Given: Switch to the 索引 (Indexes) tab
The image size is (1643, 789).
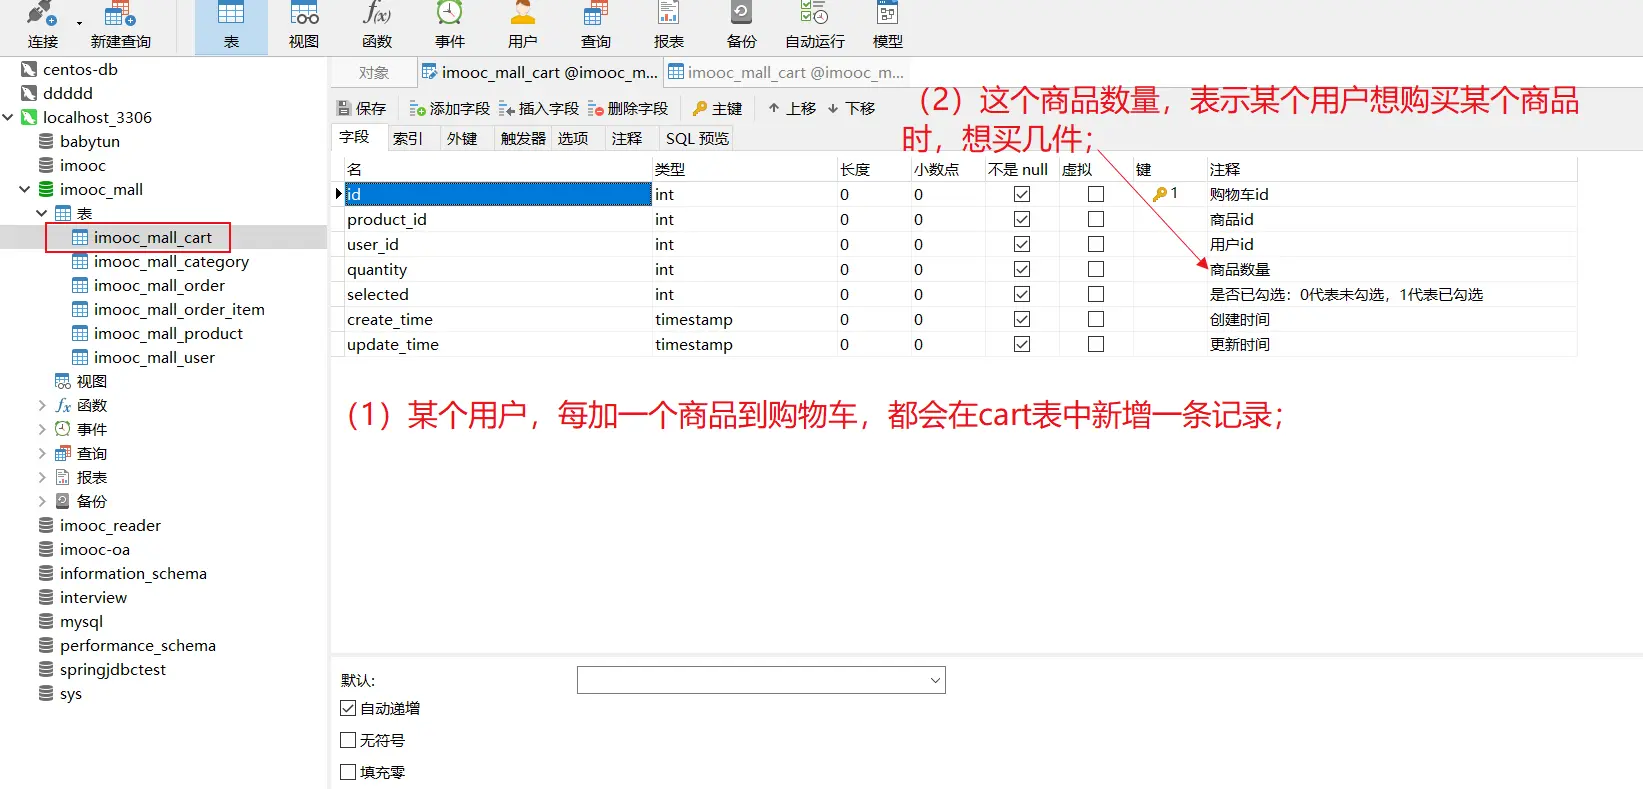Looking at the screenshot, I should coord(408,138).
